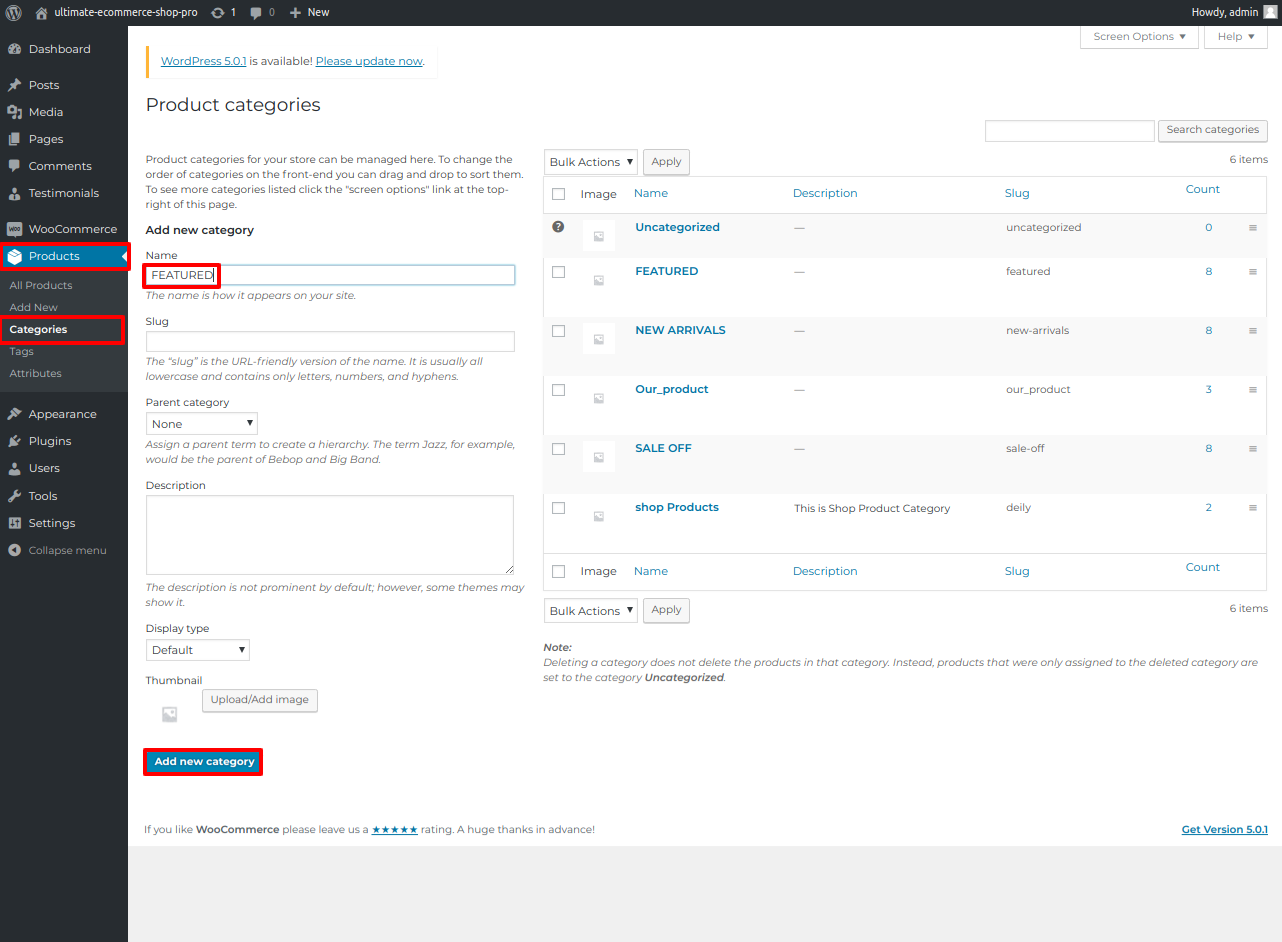Open Testimonials in the sidebar

[64, 193]
